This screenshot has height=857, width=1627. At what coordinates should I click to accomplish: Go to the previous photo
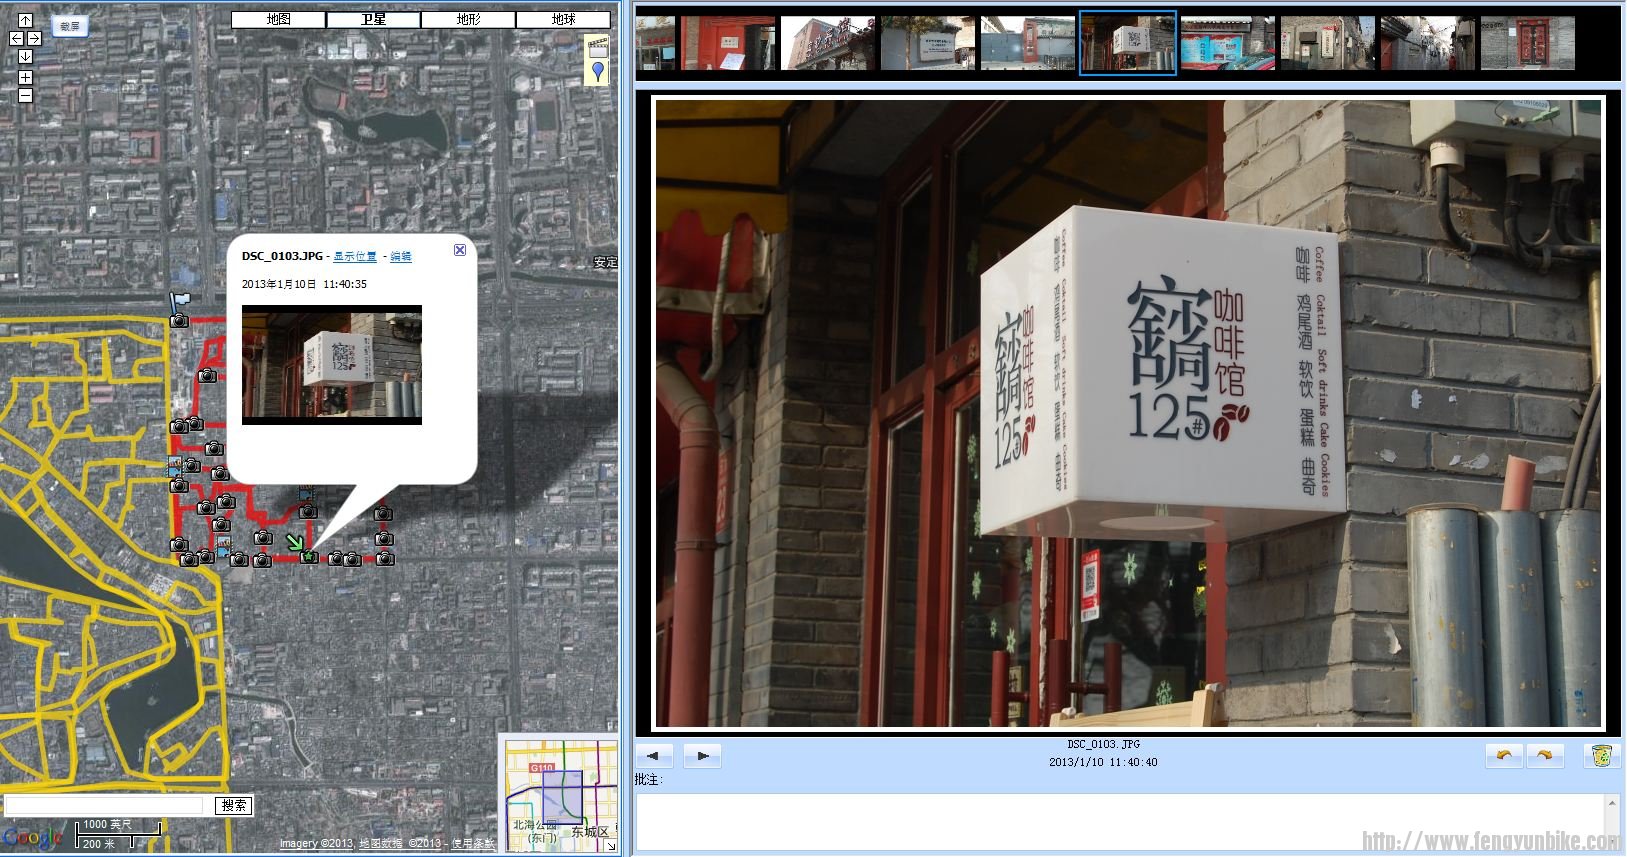coord(654,756)
